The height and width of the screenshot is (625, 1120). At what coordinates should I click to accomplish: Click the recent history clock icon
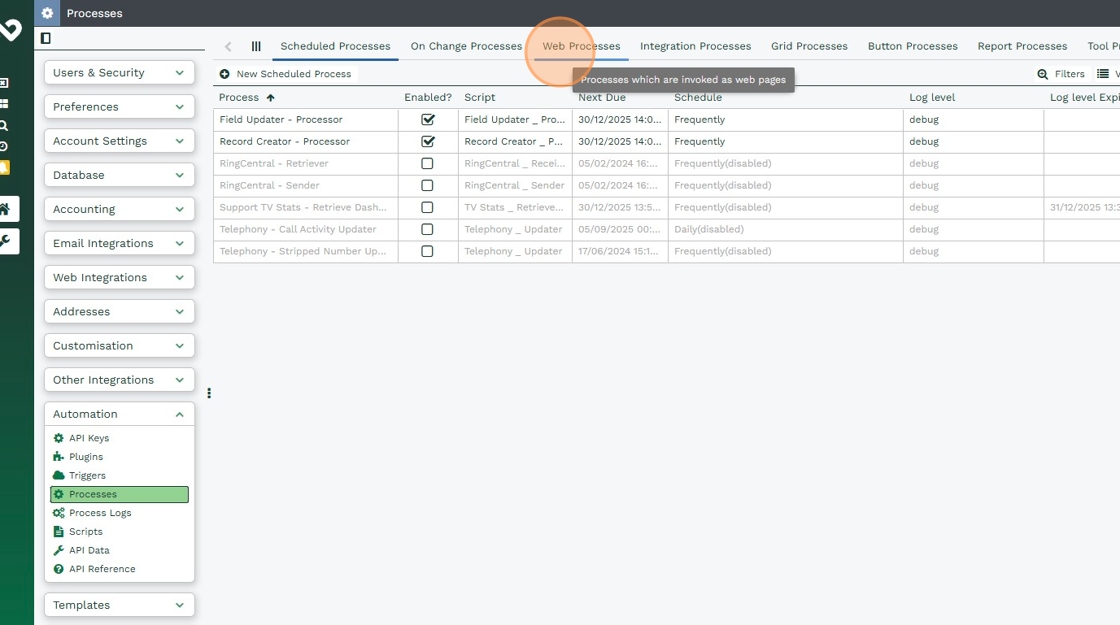point(4,146)
